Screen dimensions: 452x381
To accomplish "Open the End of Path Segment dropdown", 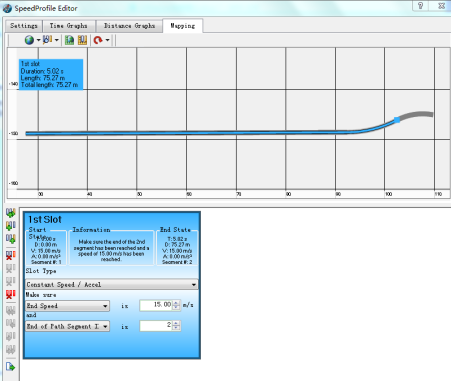I will coord(68,326).
